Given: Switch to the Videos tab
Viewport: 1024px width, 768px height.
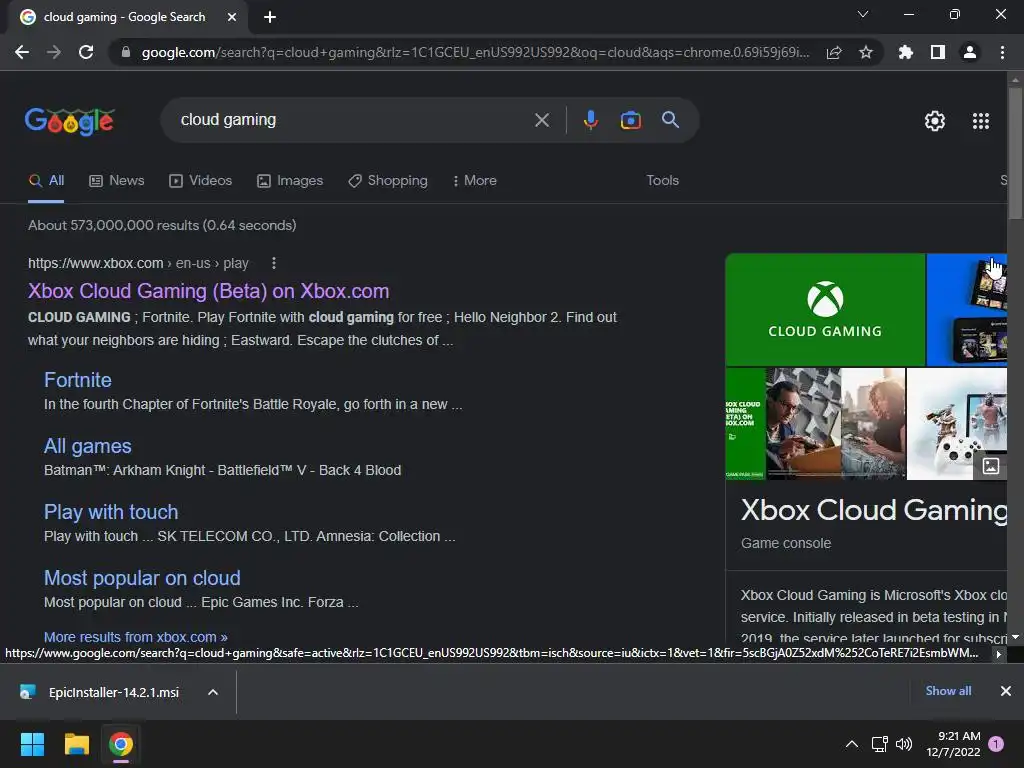Looking at the screenshot, I should (200, 181).
